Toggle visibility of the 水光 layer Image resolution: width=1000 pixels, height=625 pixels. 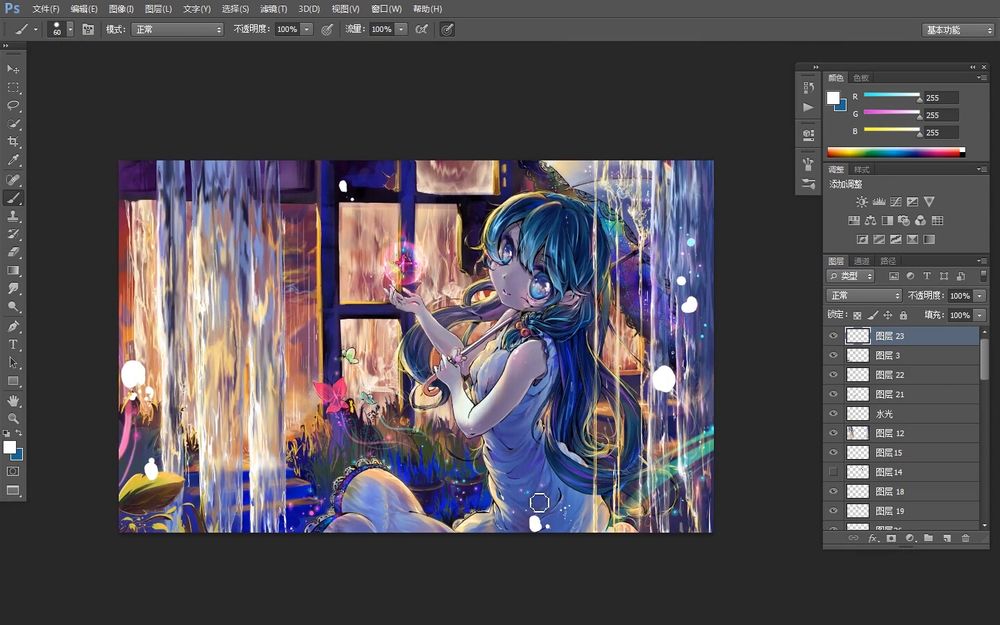833,413
